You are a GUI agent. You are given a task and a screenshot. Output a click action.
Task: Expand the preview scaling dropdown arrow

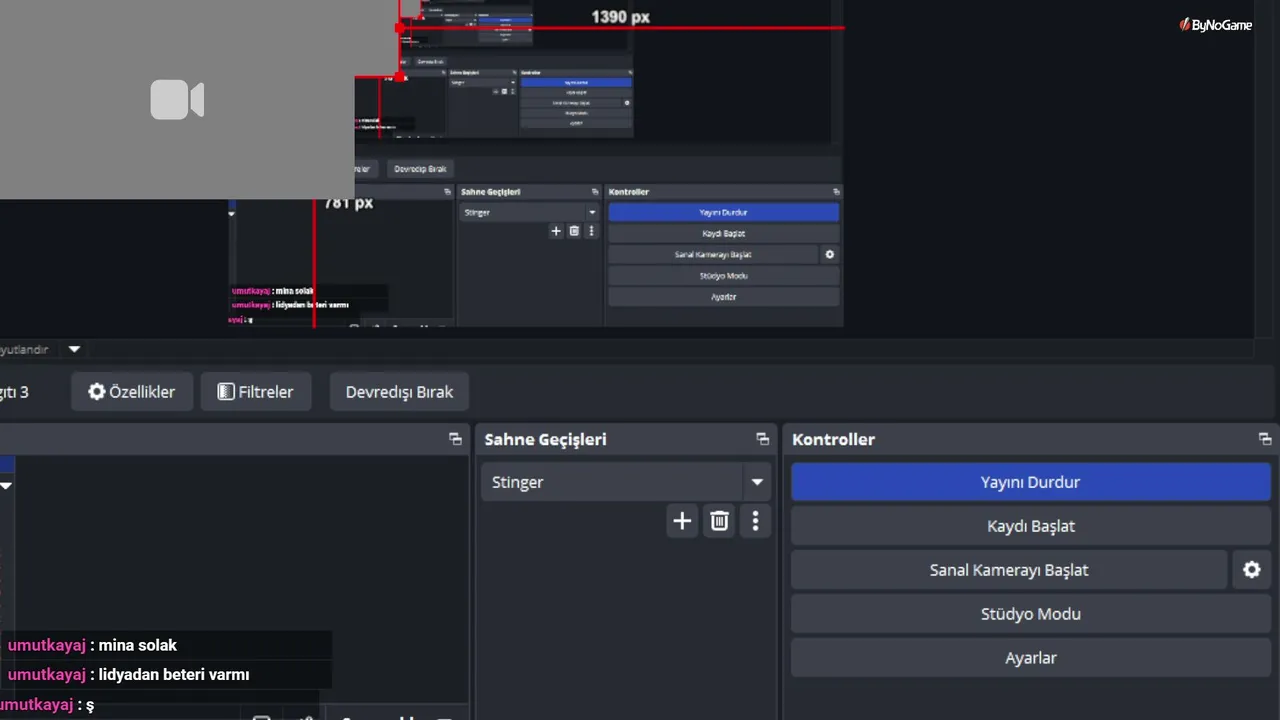pos(73,350)
